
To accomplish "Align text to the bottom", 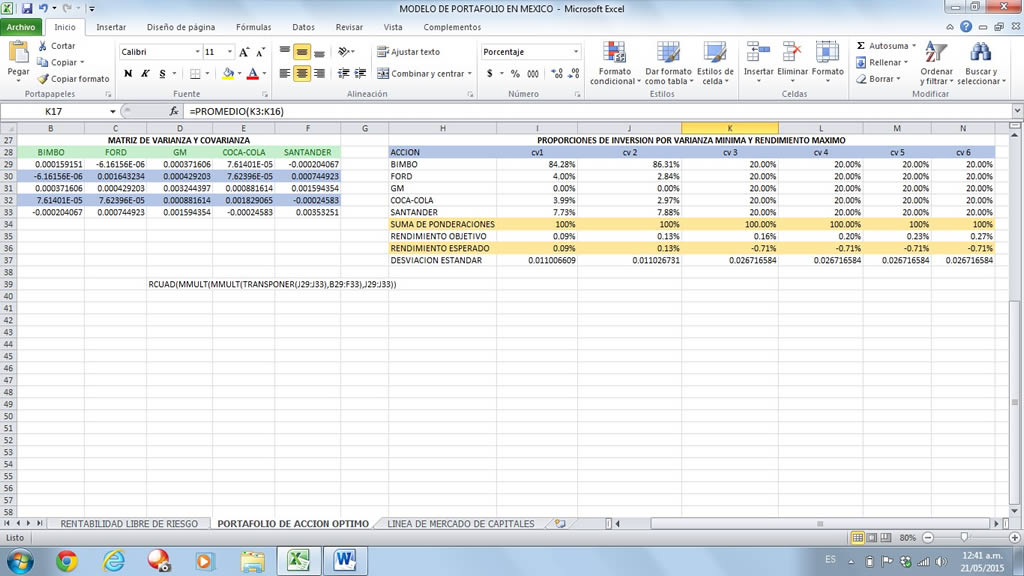I will pyautogui.click(x=319, y=52).
